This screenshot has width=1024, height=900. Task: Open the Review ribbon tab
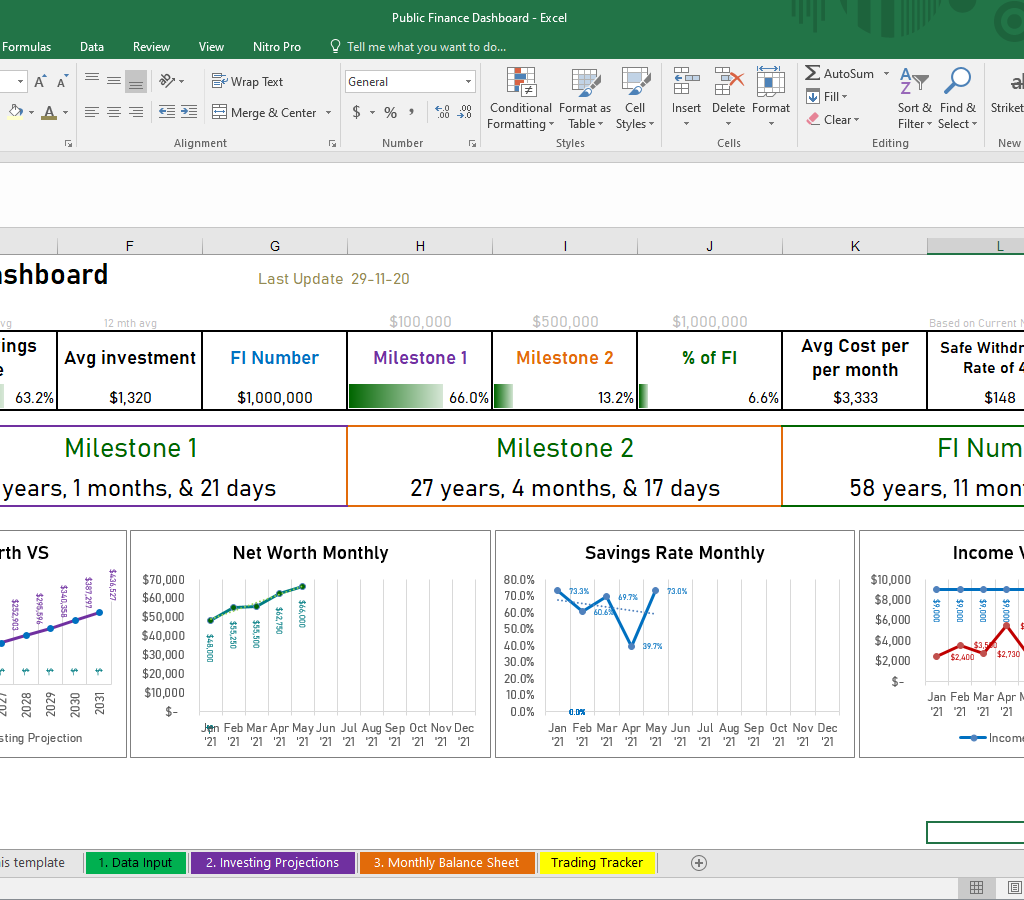[152, 46]
